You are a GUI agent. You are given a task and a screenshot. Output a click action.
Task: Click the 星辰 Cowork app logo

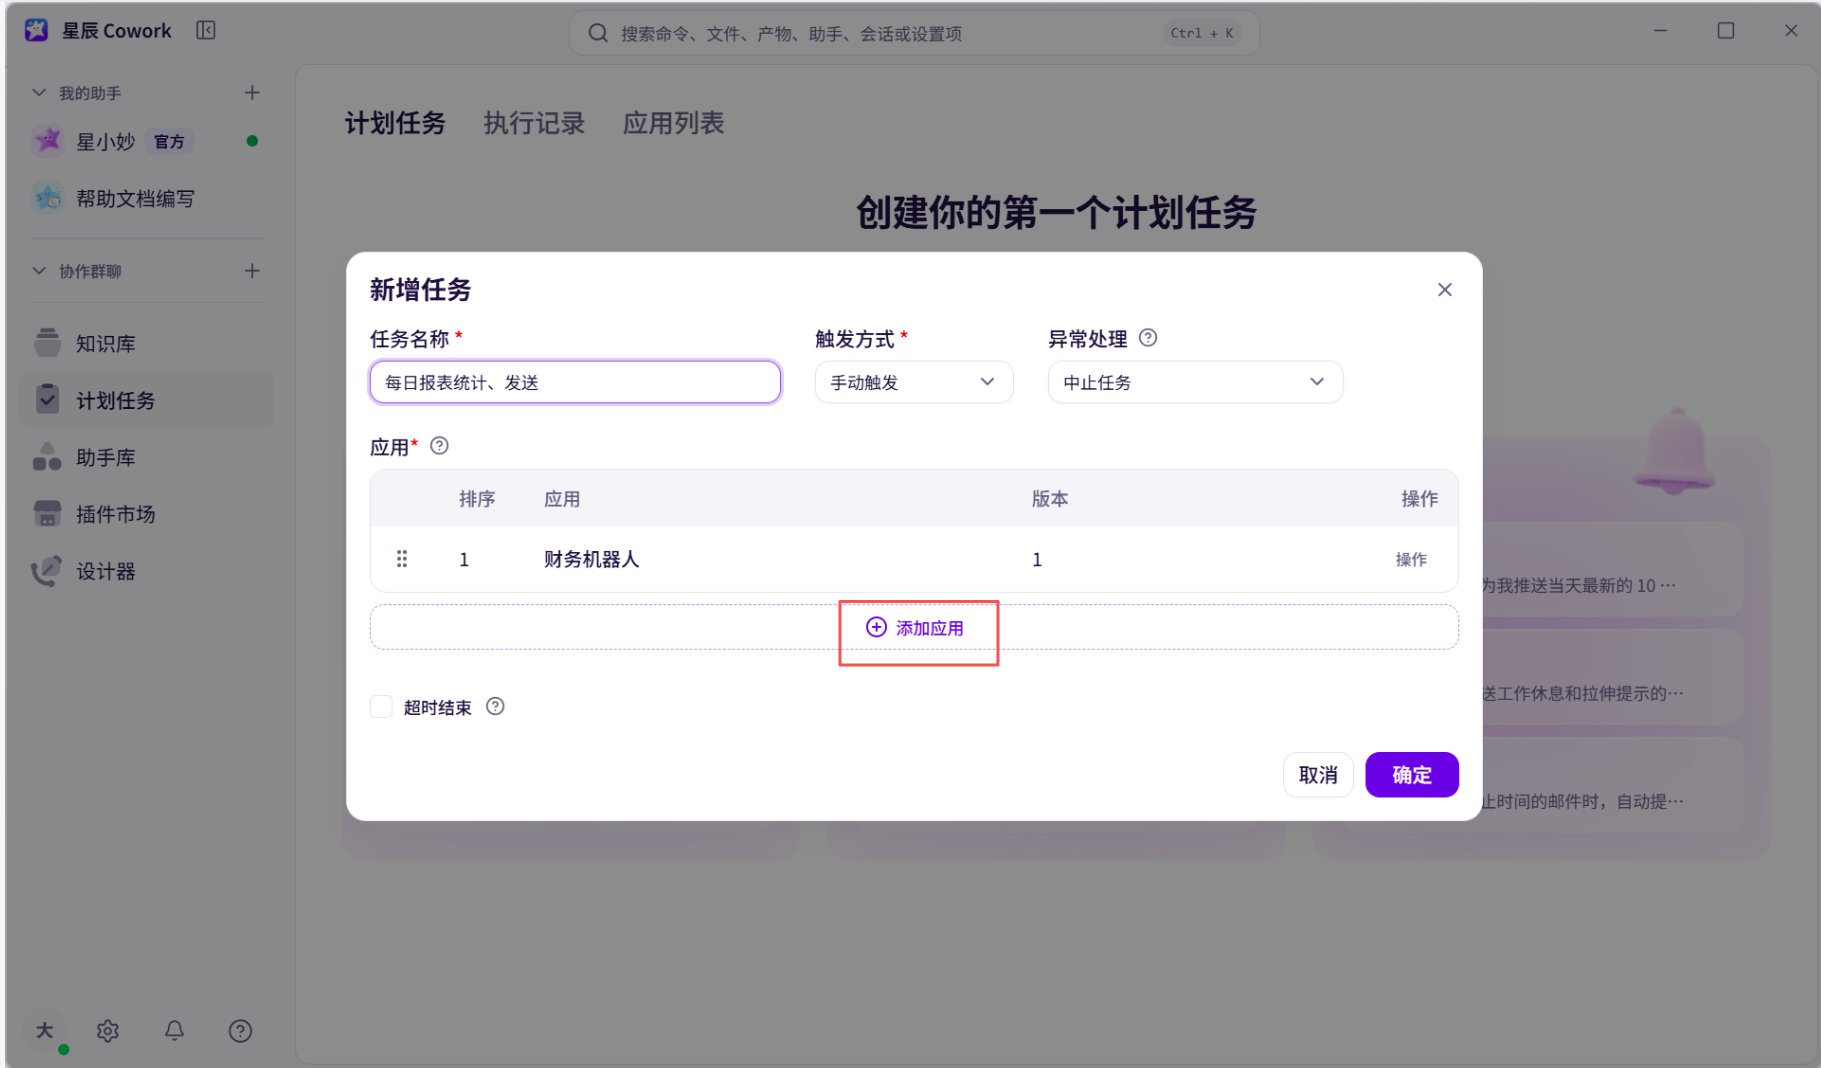click(36, 30)
